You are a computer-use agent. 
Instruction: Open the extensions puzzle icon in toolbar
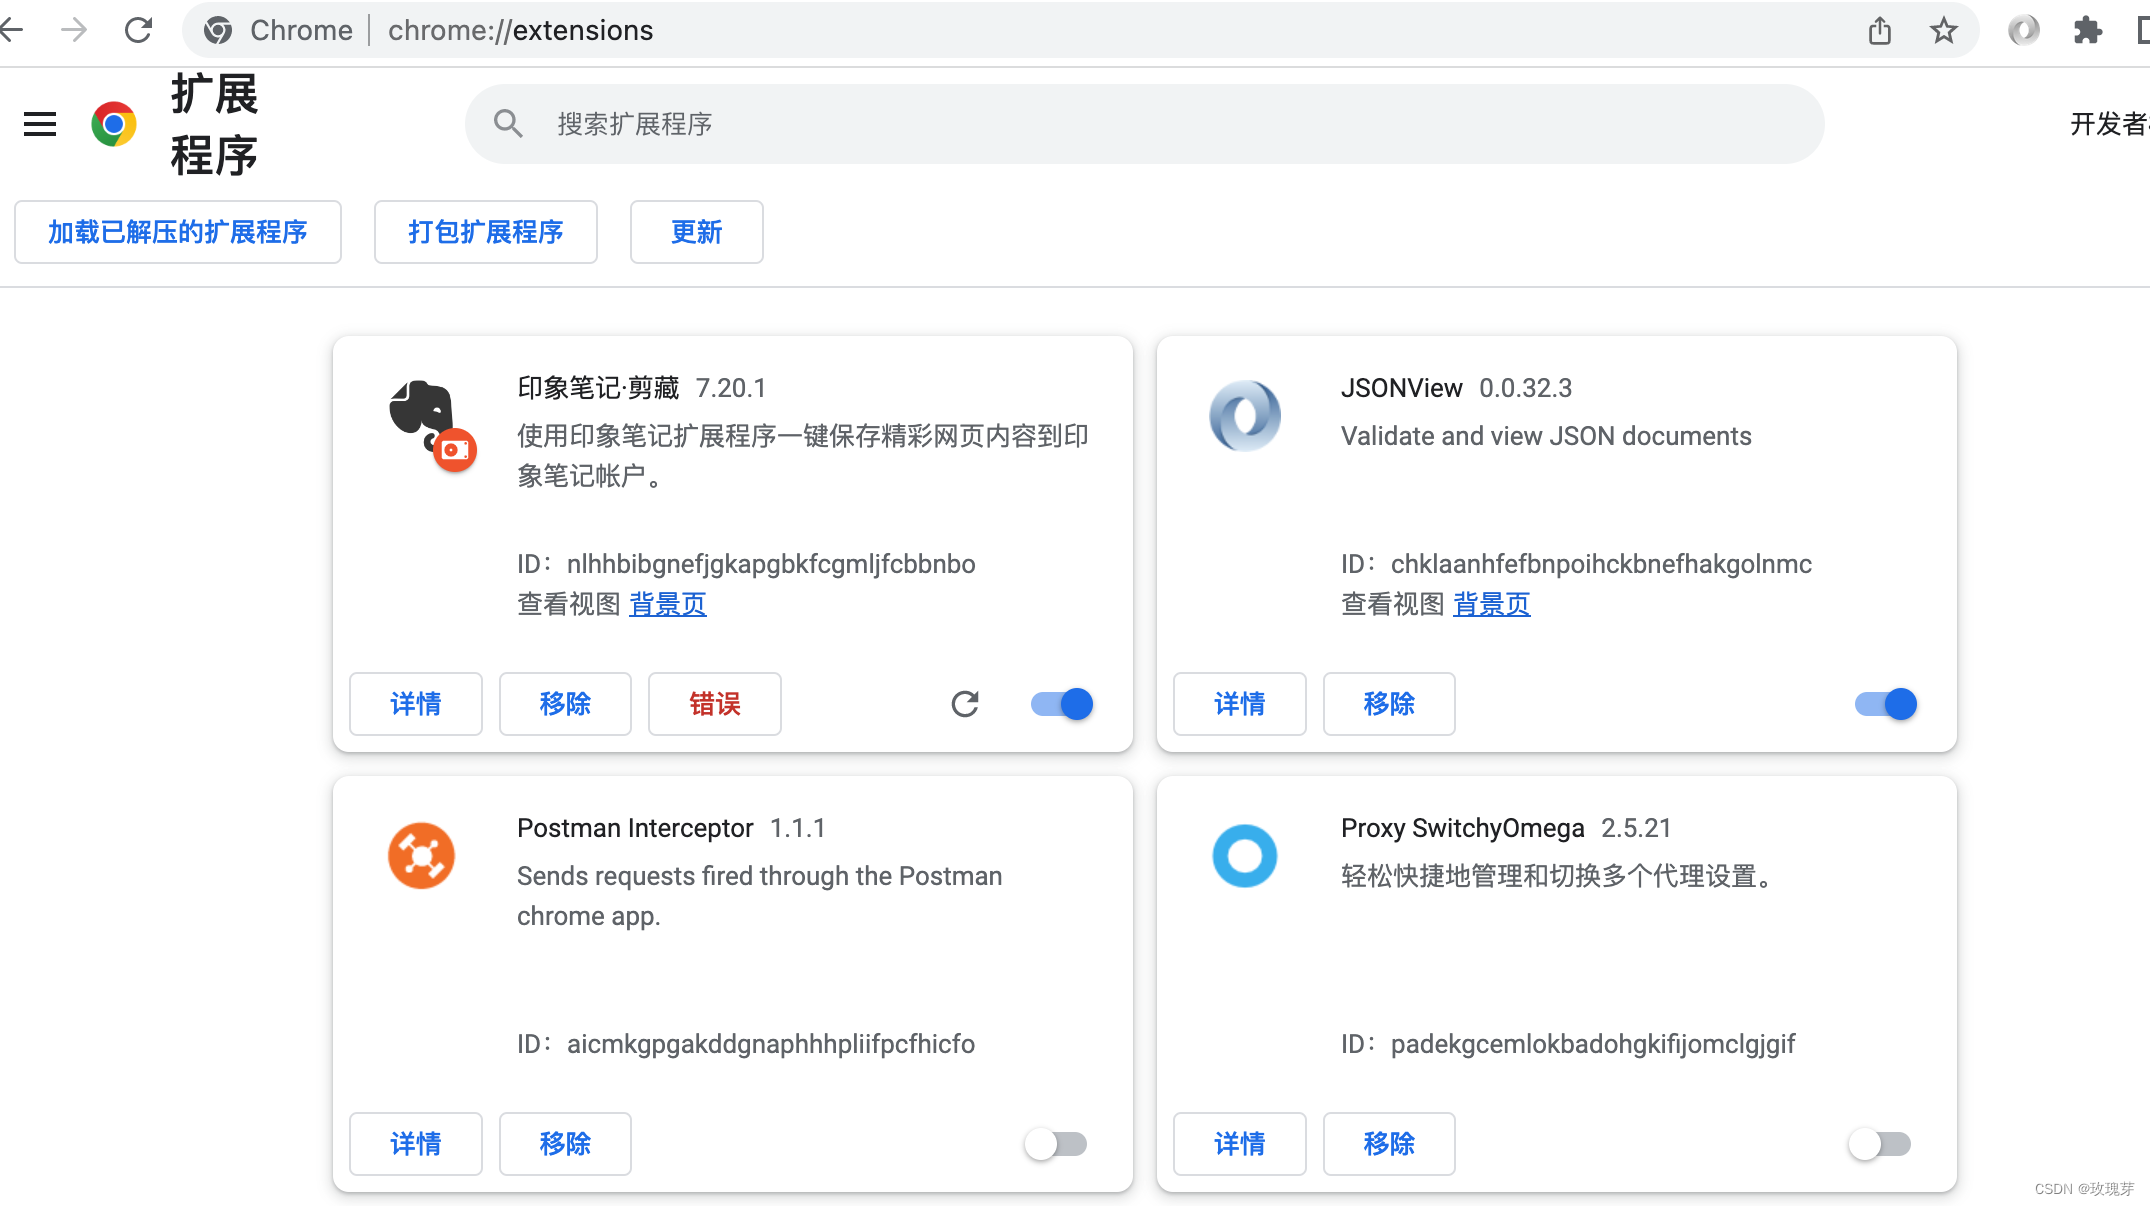click(x=2088, y=30)
